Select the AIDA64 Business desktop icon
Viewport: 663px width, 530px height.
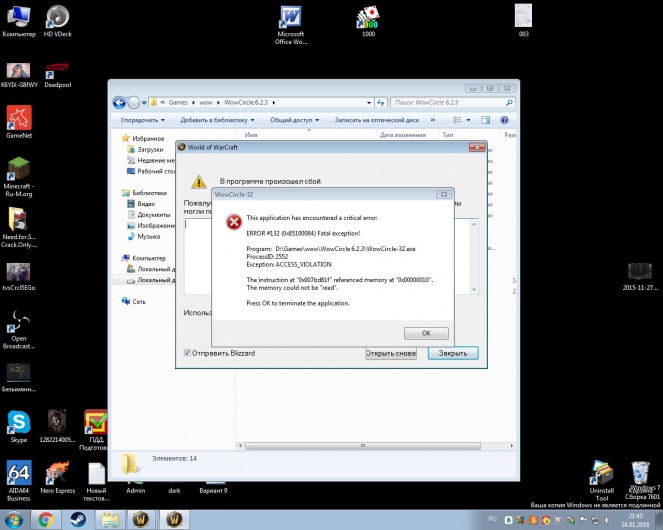pyautogui.click(x=19, y=474)
